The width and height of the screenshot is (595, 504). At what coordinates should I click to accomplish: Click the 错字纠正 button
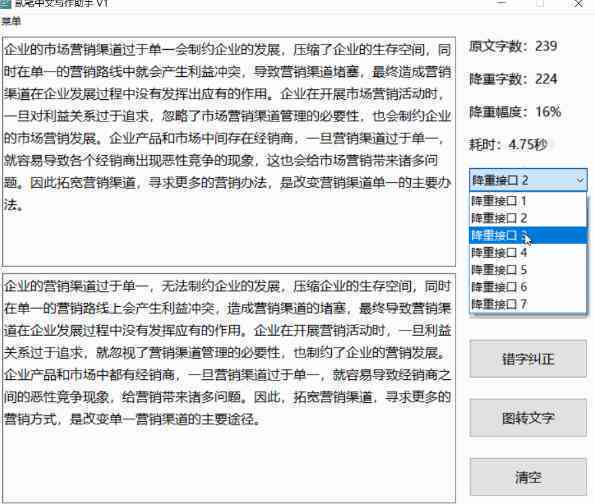[528, 359]
